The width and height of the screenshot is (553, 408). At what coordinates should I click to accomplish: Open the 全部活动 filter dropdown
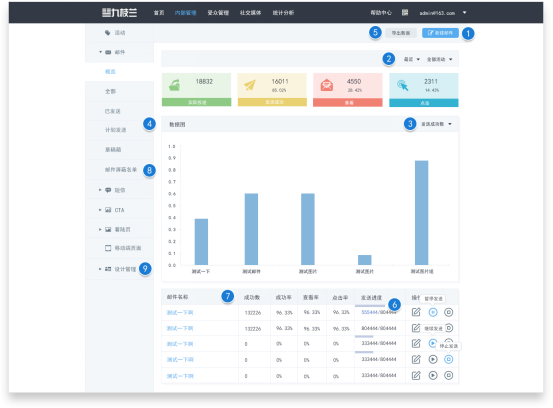[439, 59]
